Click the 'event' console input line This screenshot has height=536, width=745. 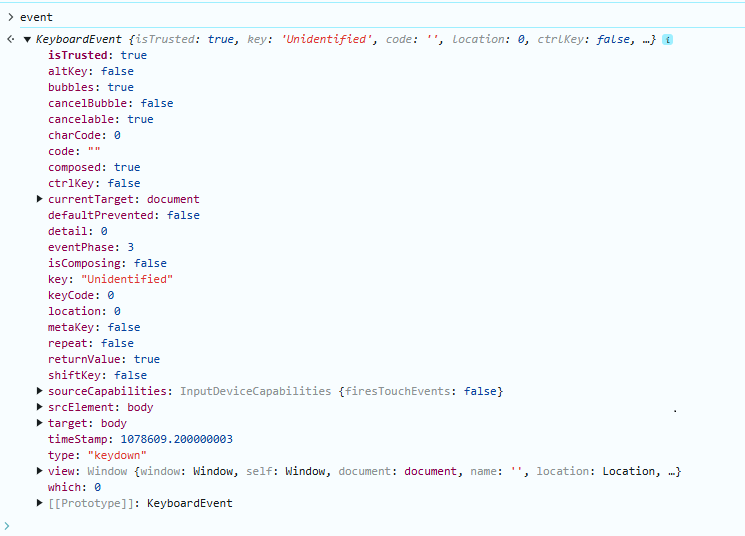36,17
